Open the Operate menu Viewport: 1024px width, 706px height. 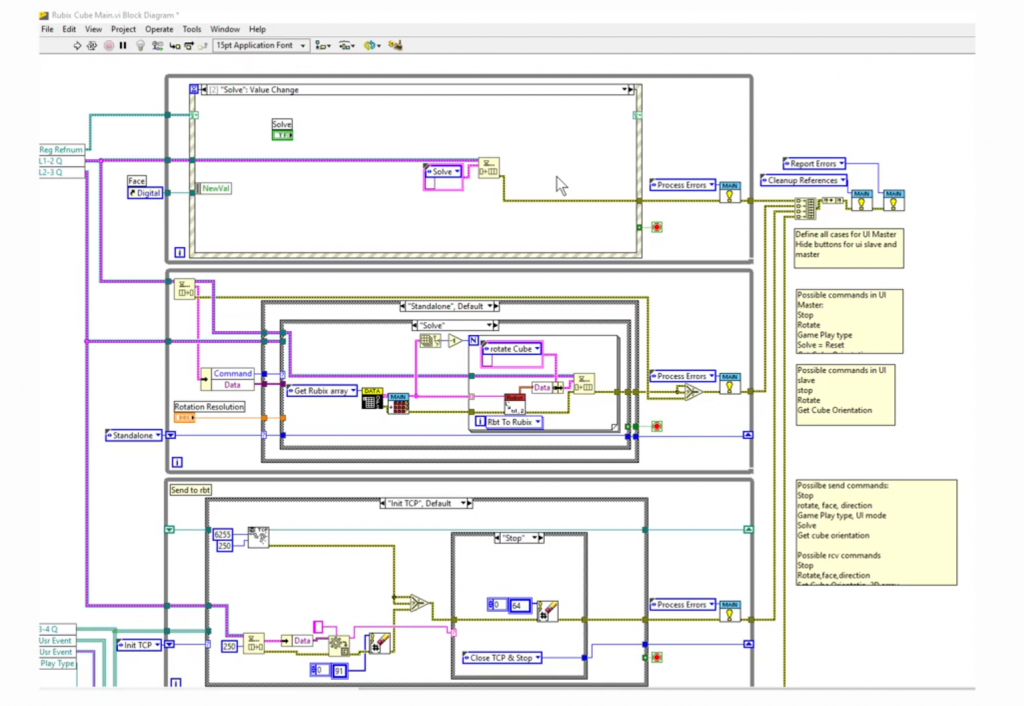(159, 29)
